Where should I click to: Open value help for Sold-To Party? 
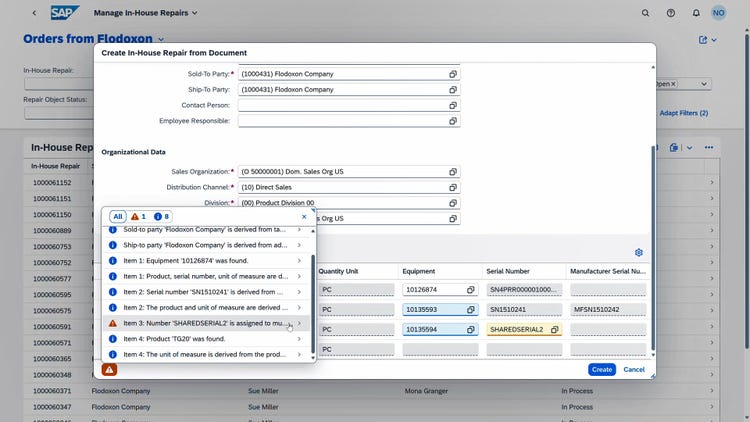coord(452,74)
